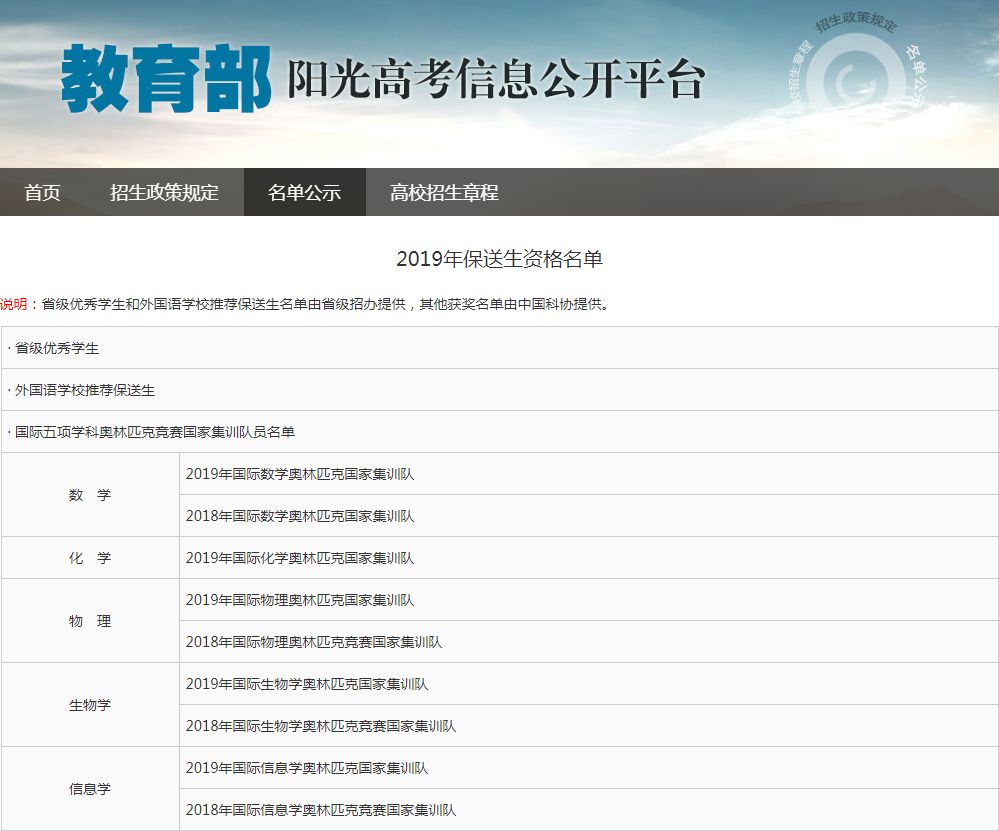
Task: Open the 省级优秀学生 list link
Action: pos(57,348)
